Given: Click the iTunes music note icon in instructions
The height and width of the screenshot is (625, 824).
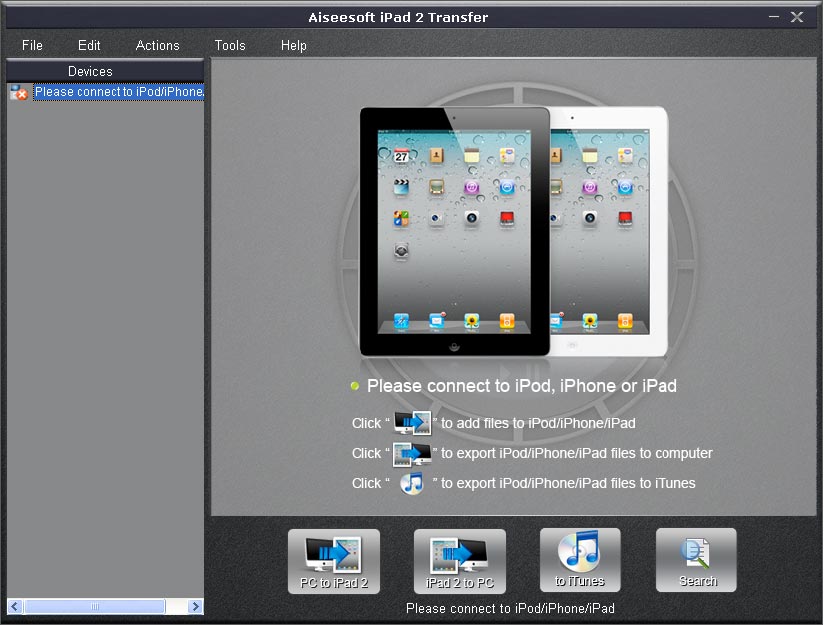Looking at the screenshot, I should tap(412, 483).
